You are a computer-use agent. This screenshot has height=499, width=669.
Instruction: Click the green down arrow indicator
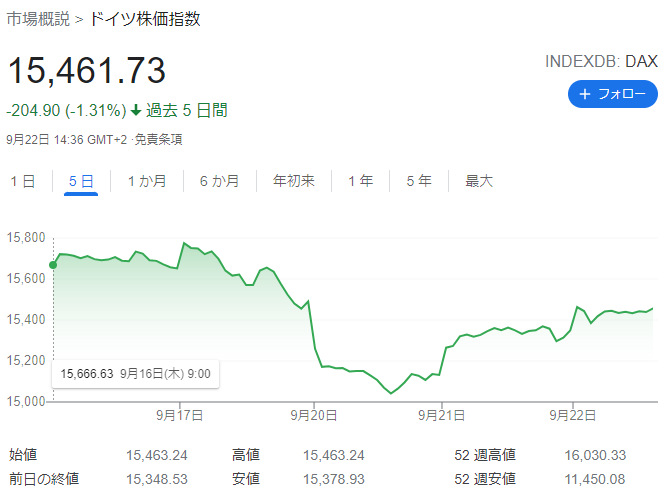pos(136,110)
